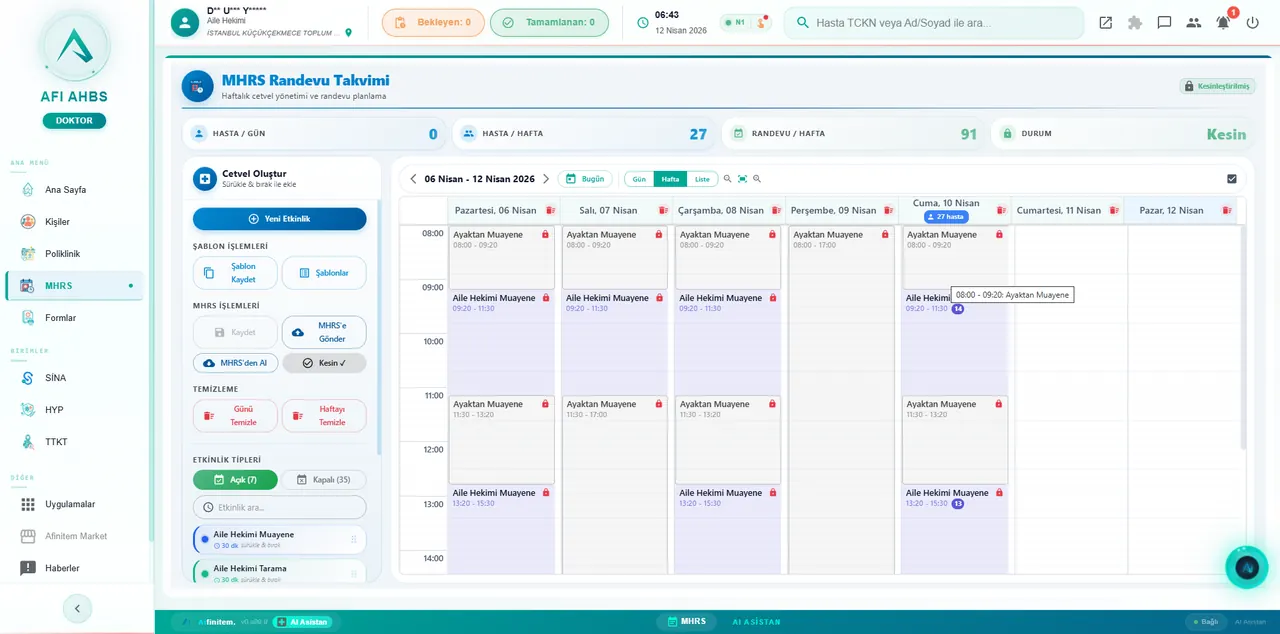Go to previous week with left chevron
Viewport: 1280px width, 634px height.
click(x=413, y=179)
